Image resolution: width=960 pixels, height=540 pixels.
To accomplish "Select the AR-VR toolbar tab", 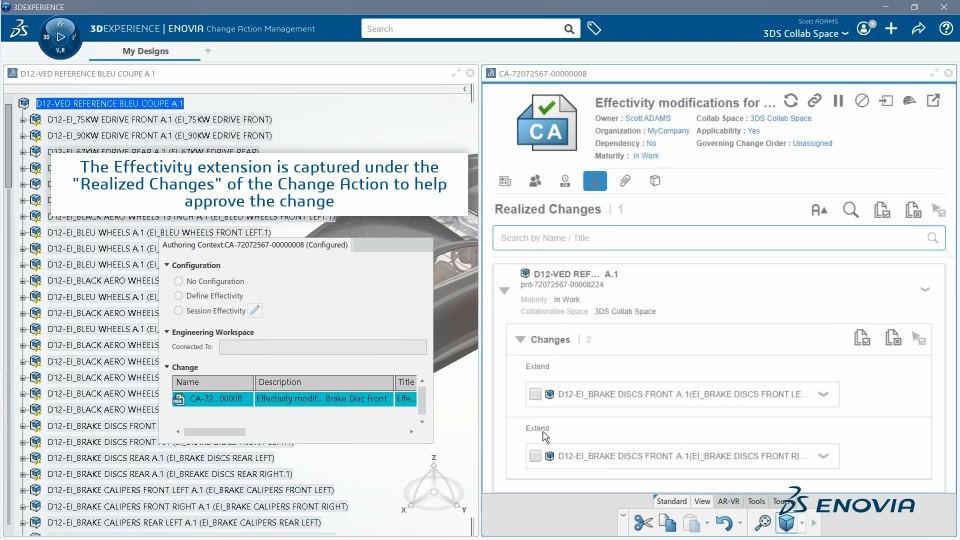I will 729,501.
